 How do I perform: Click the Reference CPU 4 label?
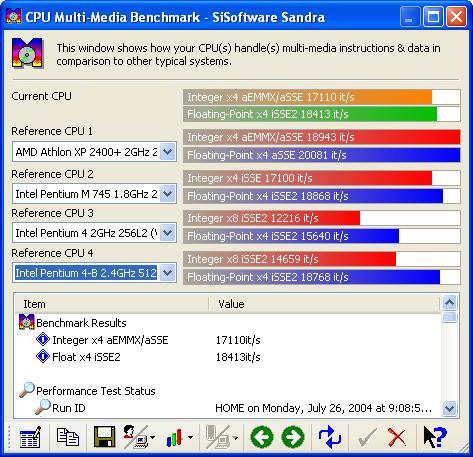[52, 253]
